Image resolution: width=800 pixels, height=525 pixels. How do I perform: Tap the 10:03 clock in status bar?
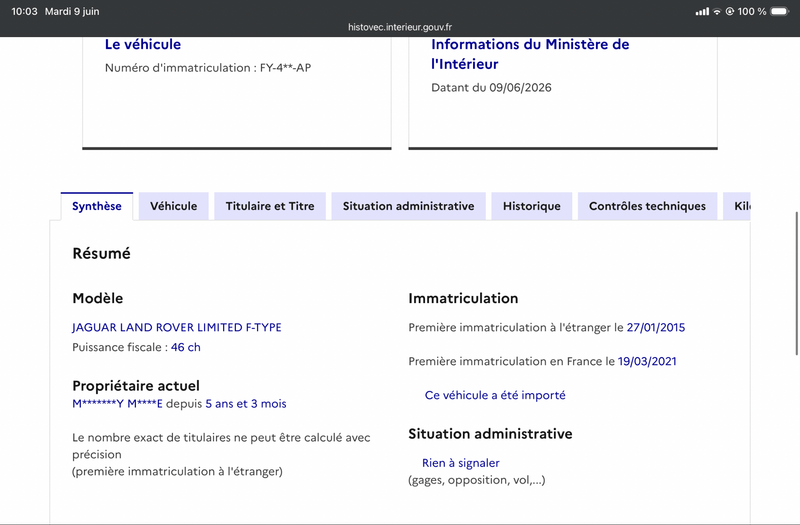tap(24, 11)
